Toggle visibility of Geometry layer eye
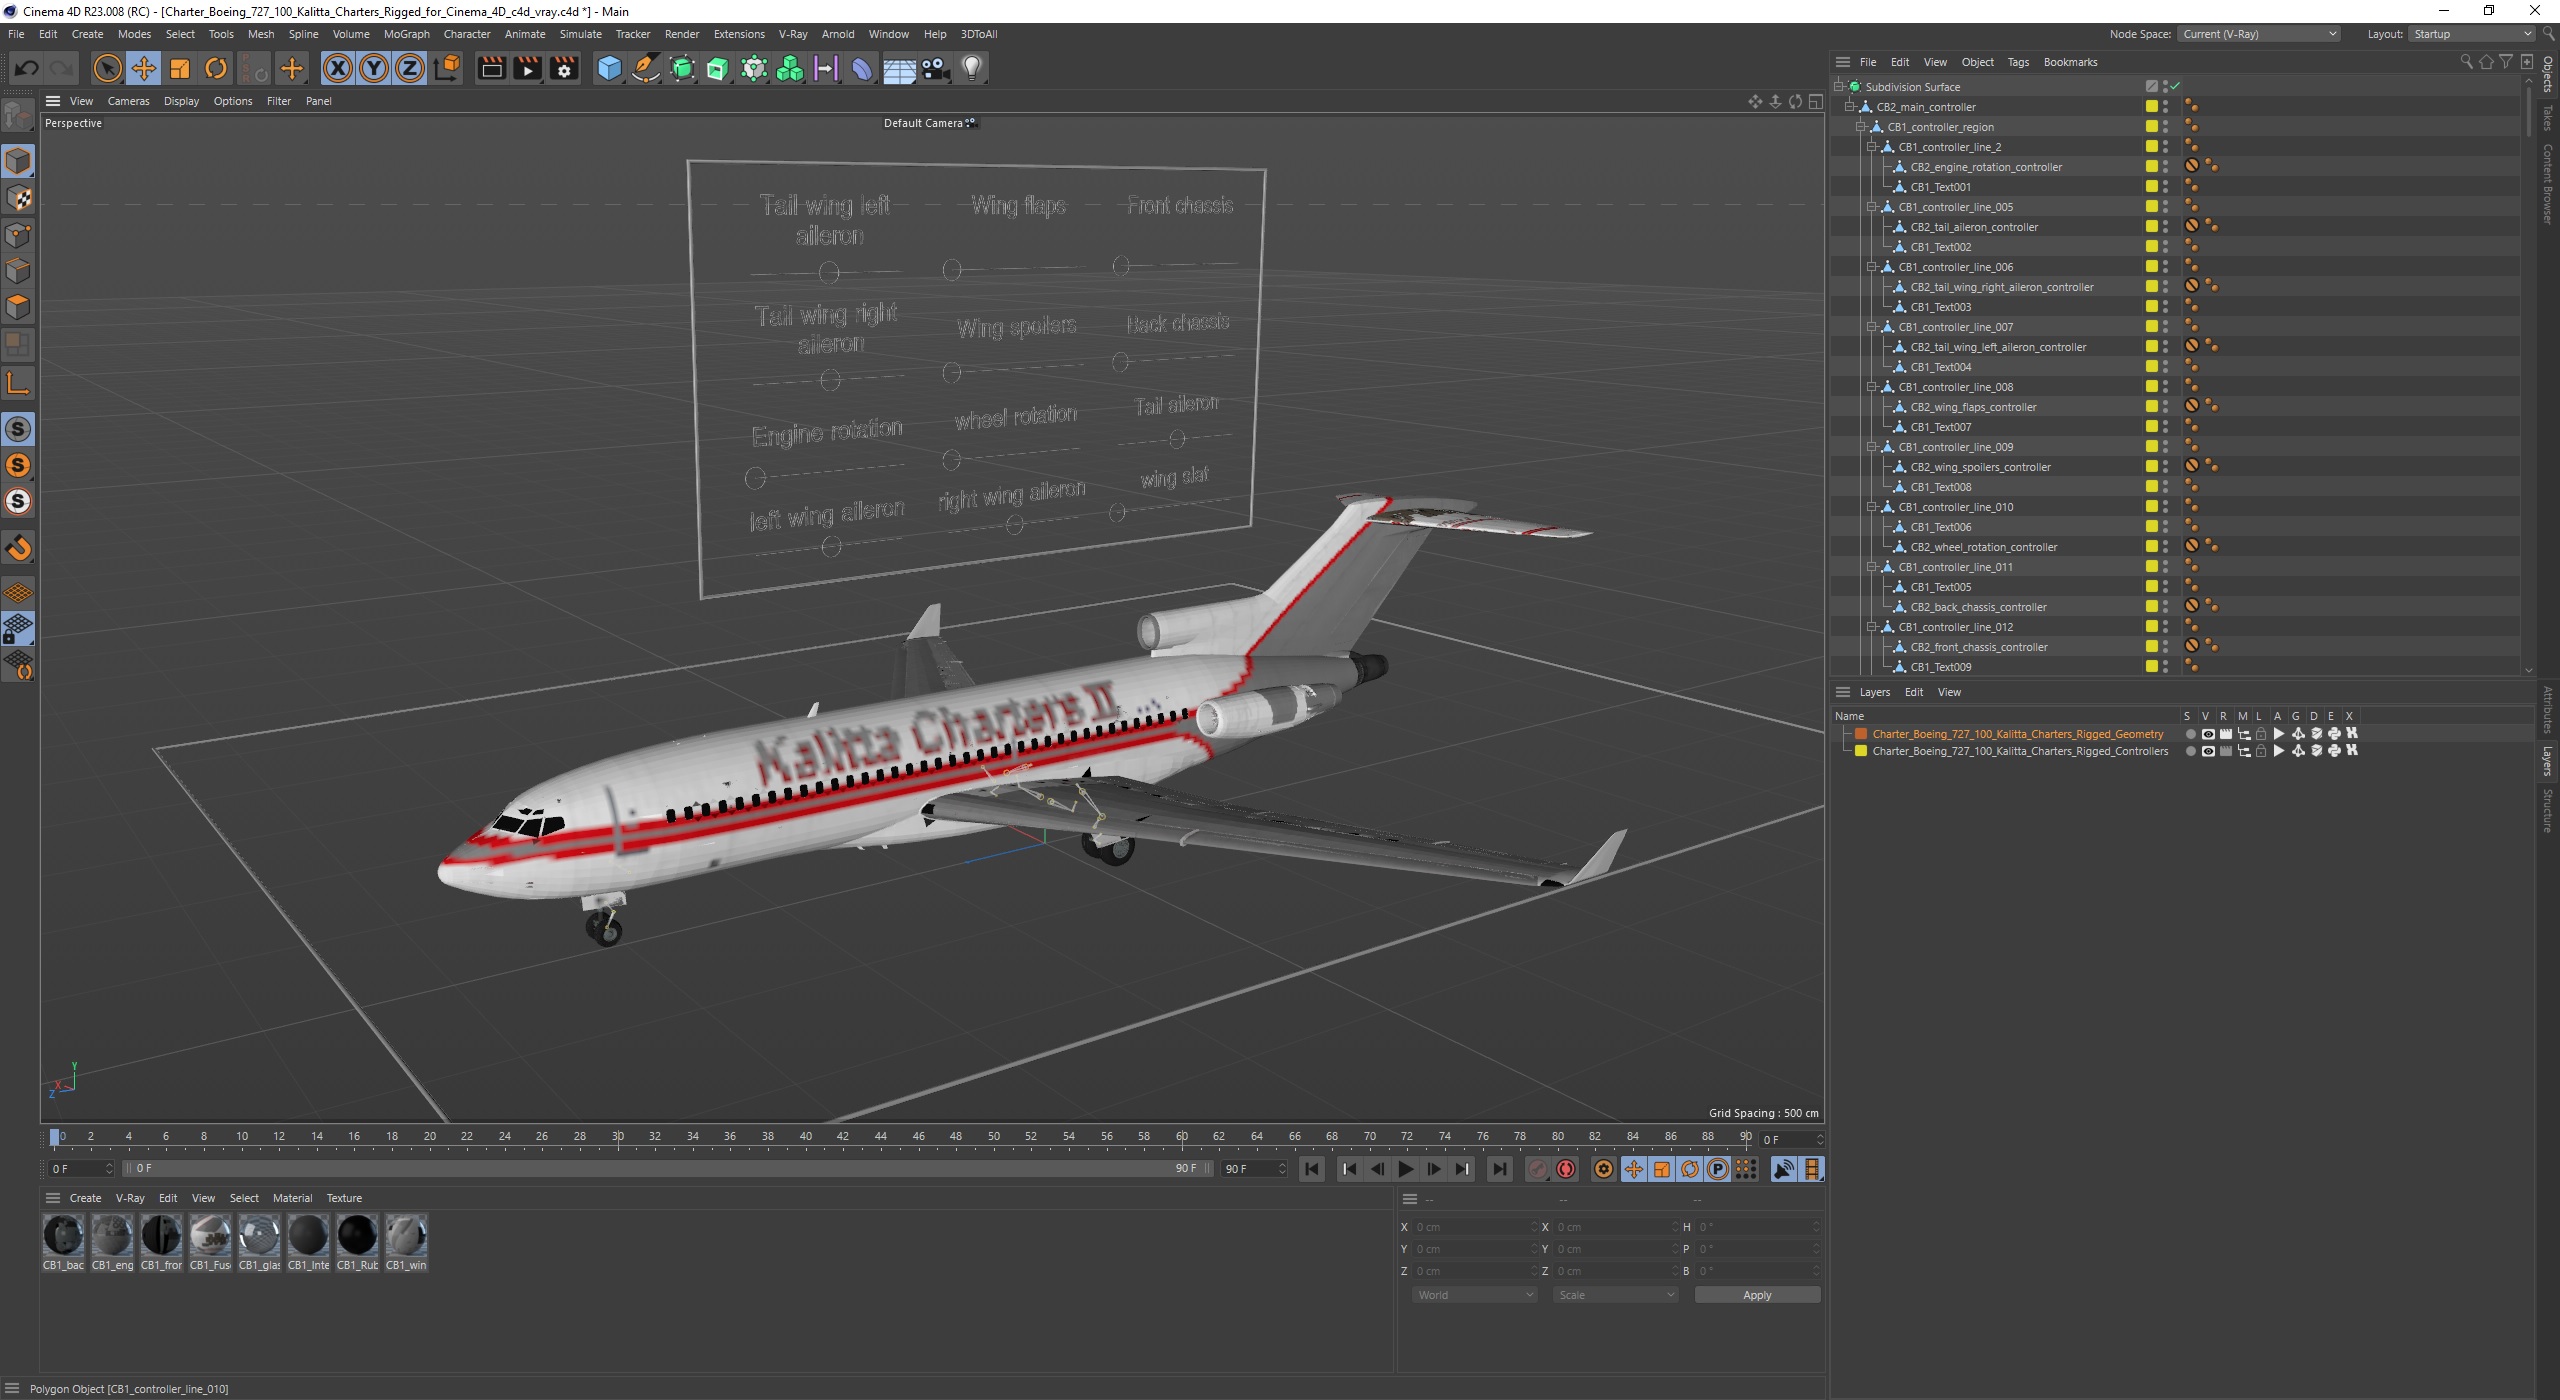2560x1400 pixels. 2207,734
